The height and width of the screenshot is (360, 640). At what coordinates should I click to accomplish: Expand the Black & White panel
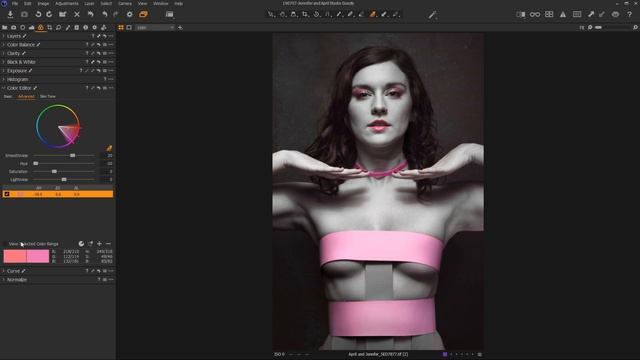4,62
